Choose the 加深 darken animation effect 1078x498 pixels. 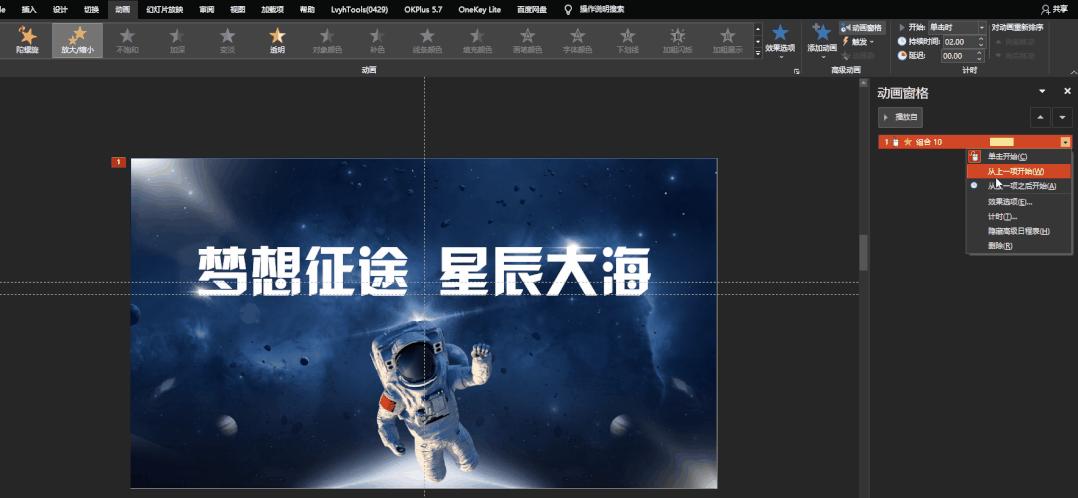[x=177, y=40]
